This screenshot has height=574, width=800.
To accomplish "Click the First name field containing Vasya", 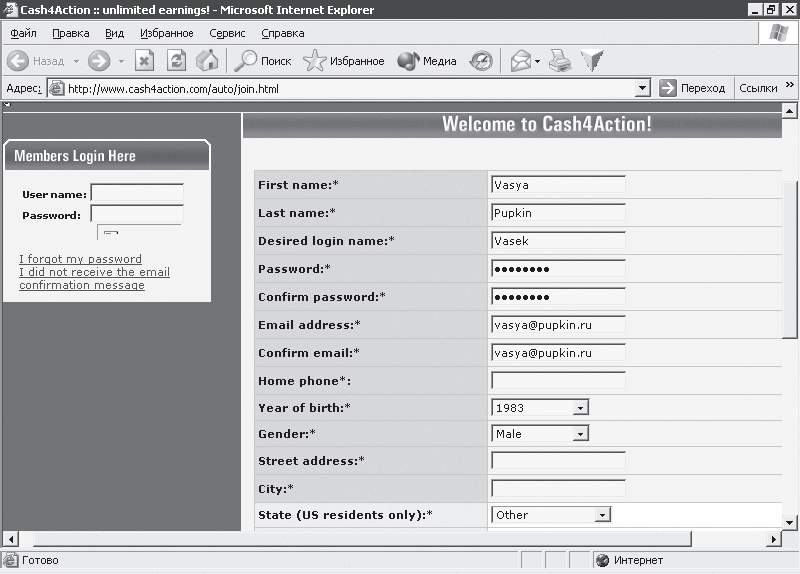I will pyautogui.click(x=558, y=185).
